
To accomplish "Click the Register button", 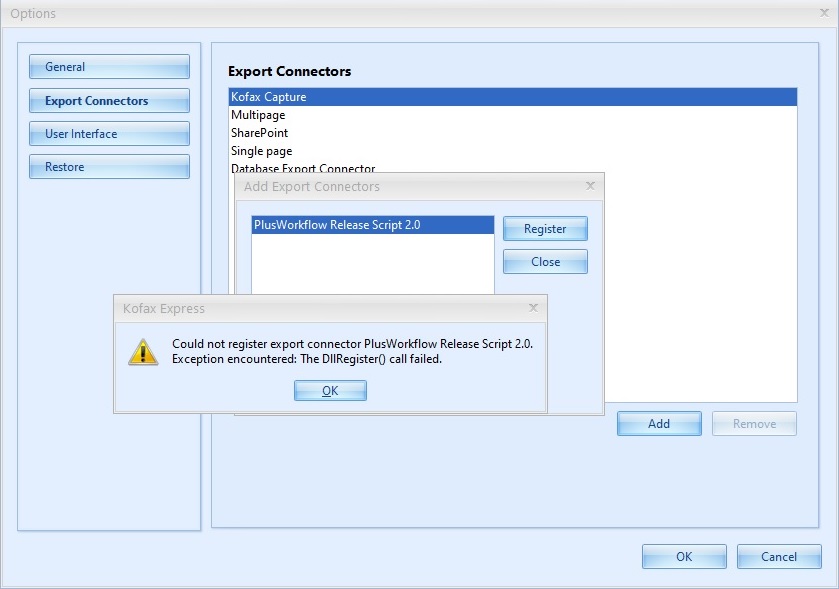I will (545, 229).
